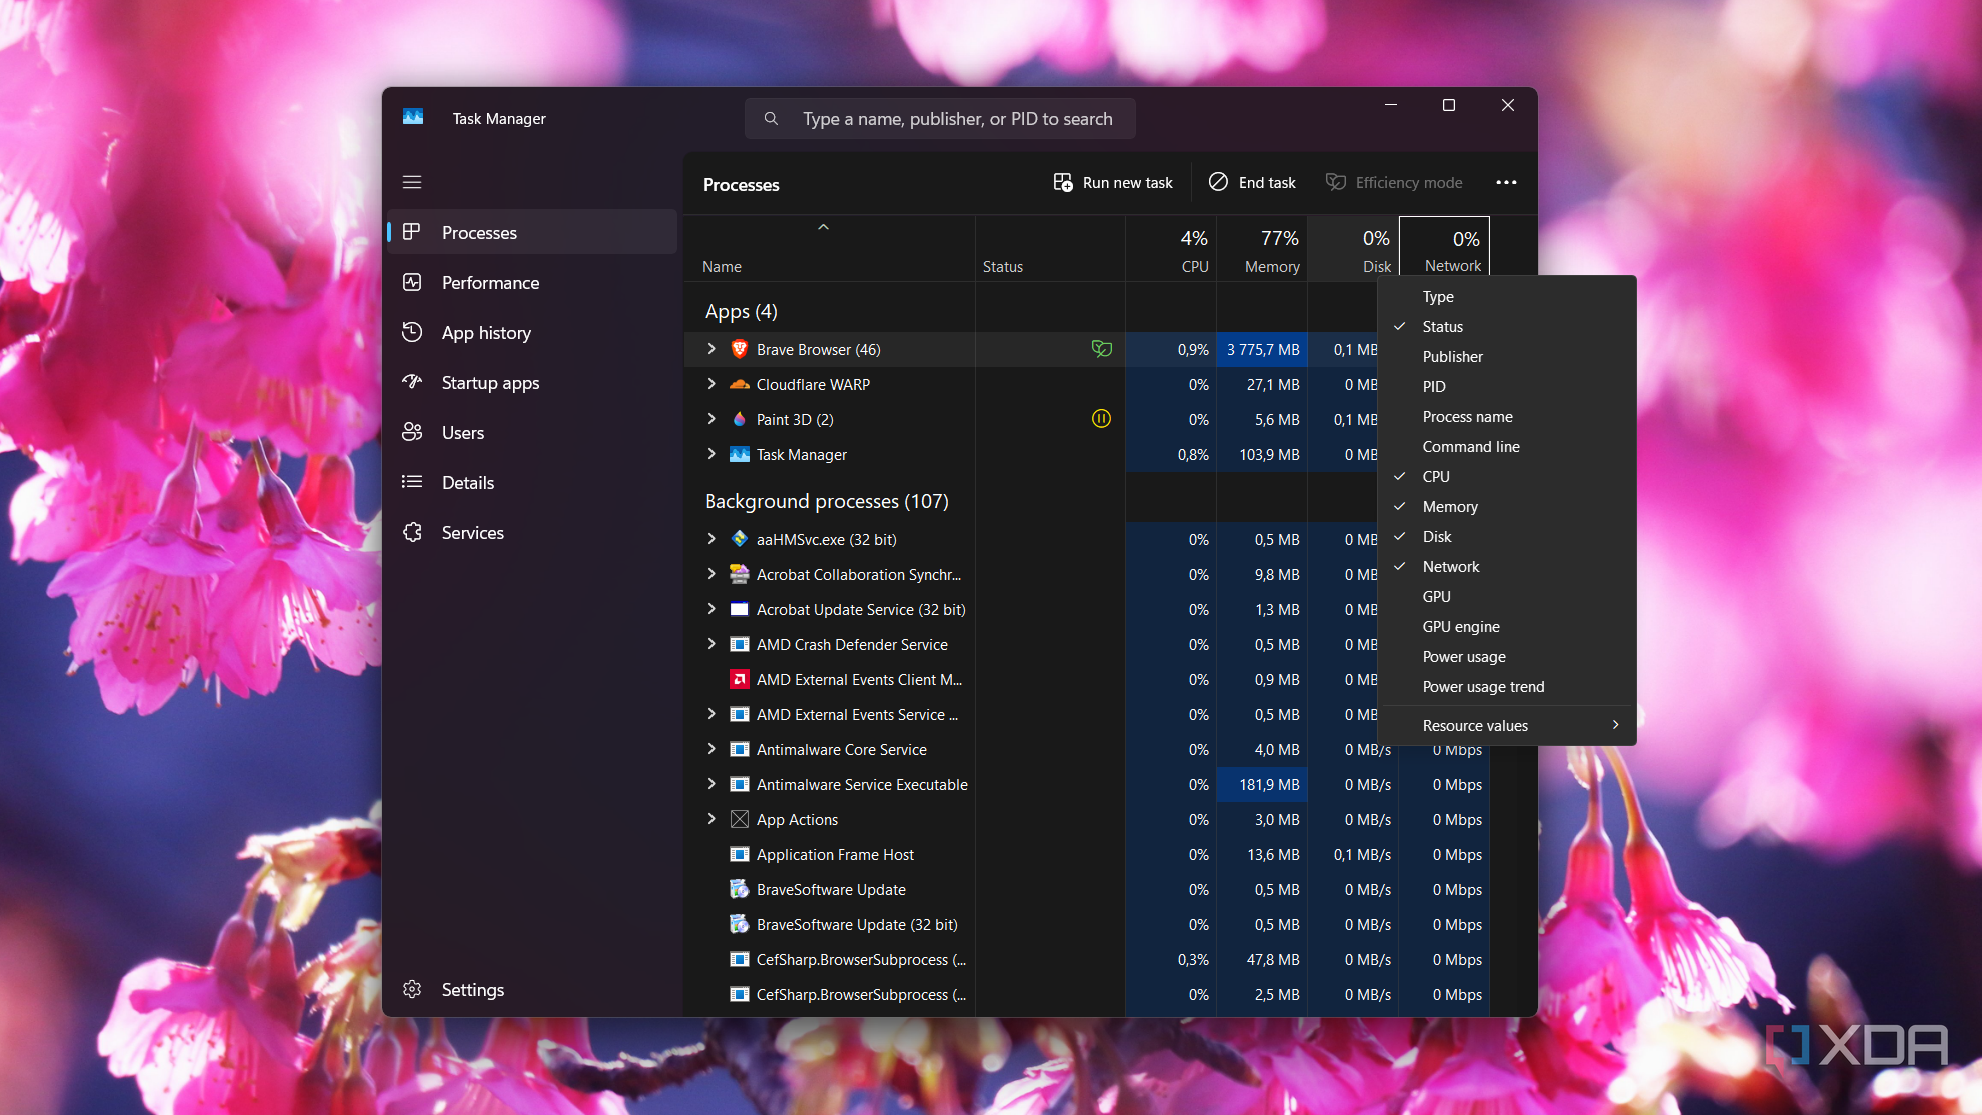Select the BraveSoftware Update (32 bit) row

1086,924
